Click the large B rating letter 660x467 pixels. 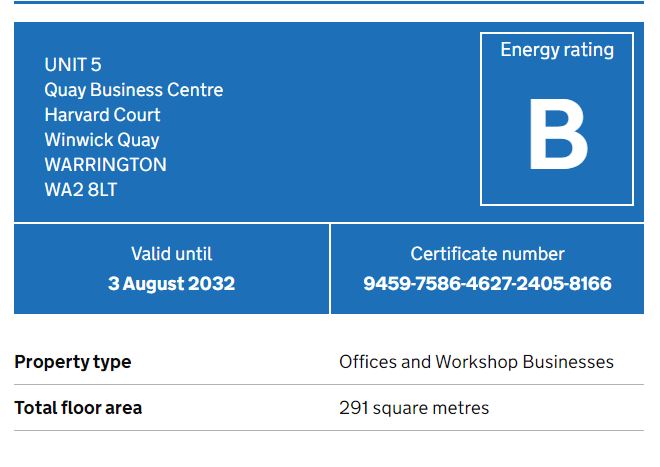[557, 136]
